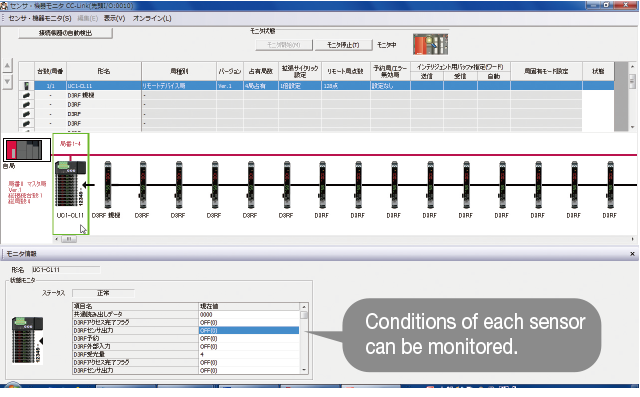This screenshot has height=397, width=640.
Task: Click the highlighted OFF(0) value cell
Action: [249, 330]
